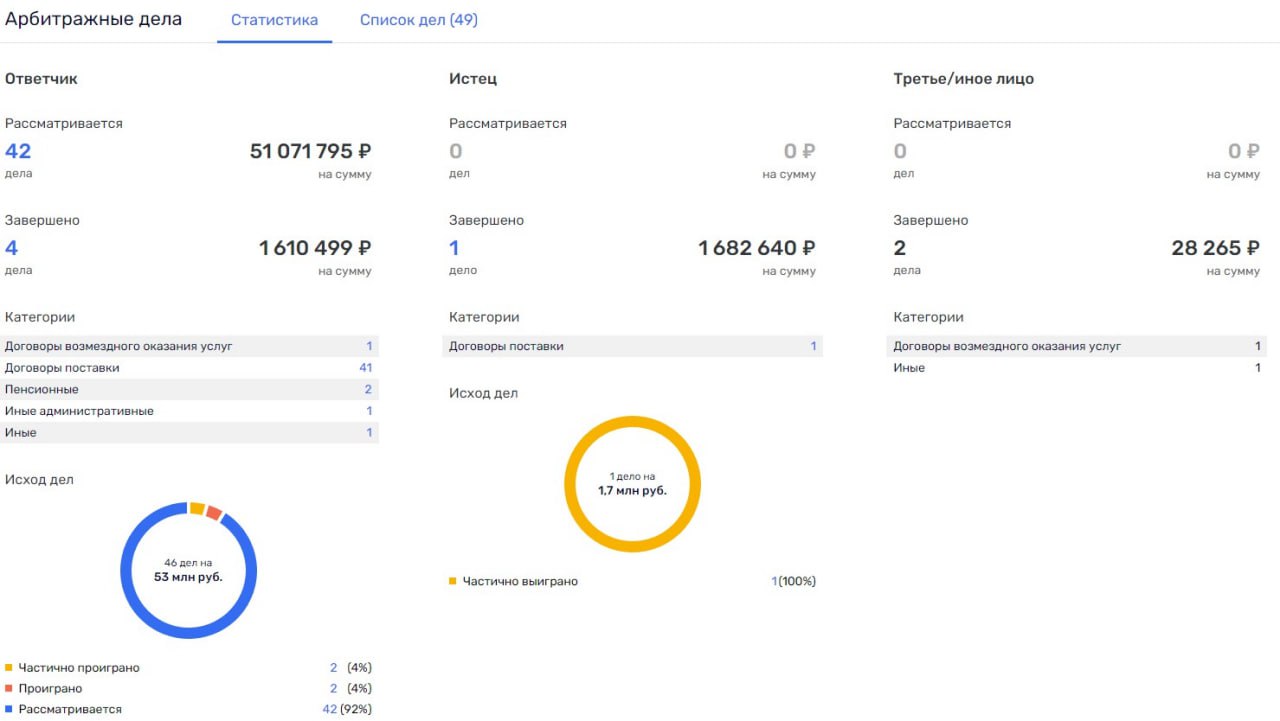This screenshot has height=721, width=1280.
Task: Select the Ответчик completed amount 1 610 499 ₽
Action: point(315,248)
